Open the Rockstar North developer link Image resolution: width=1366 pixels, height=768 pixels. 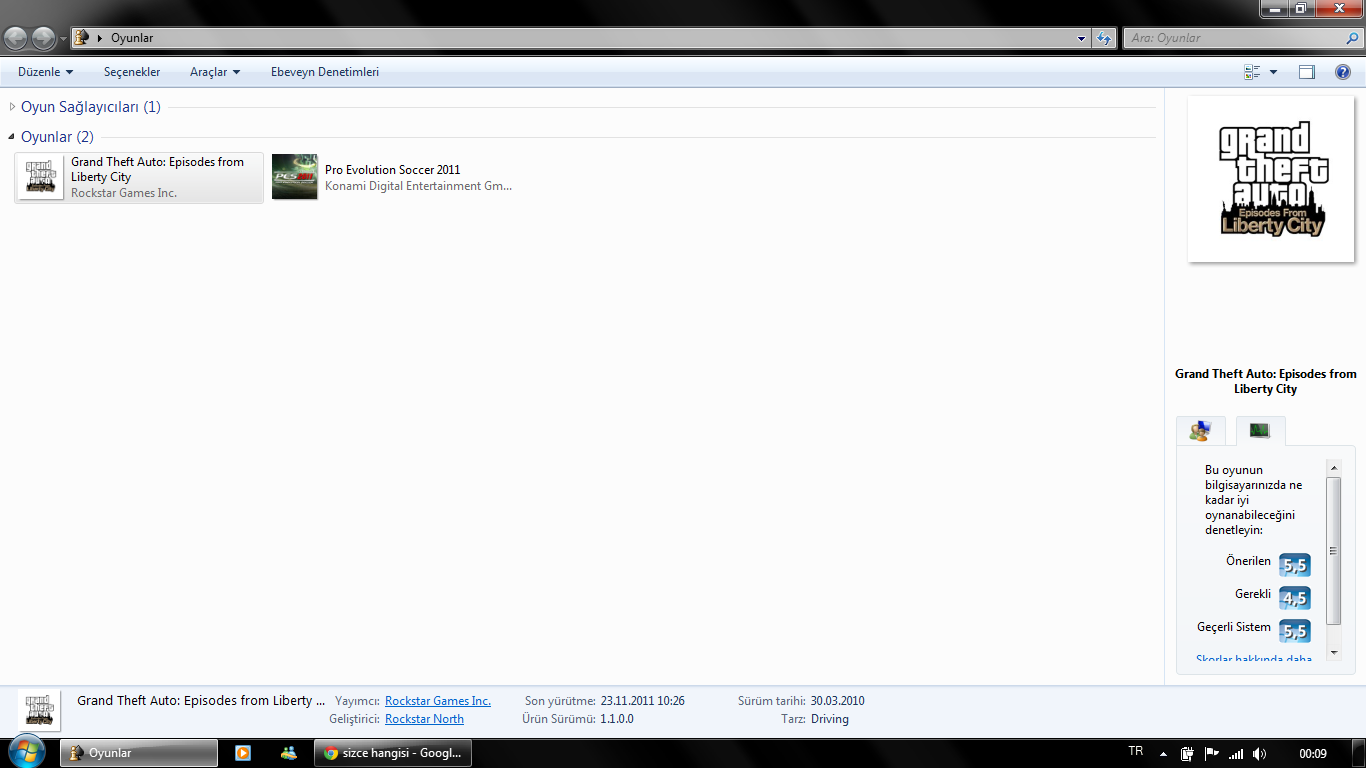(424, 719)
